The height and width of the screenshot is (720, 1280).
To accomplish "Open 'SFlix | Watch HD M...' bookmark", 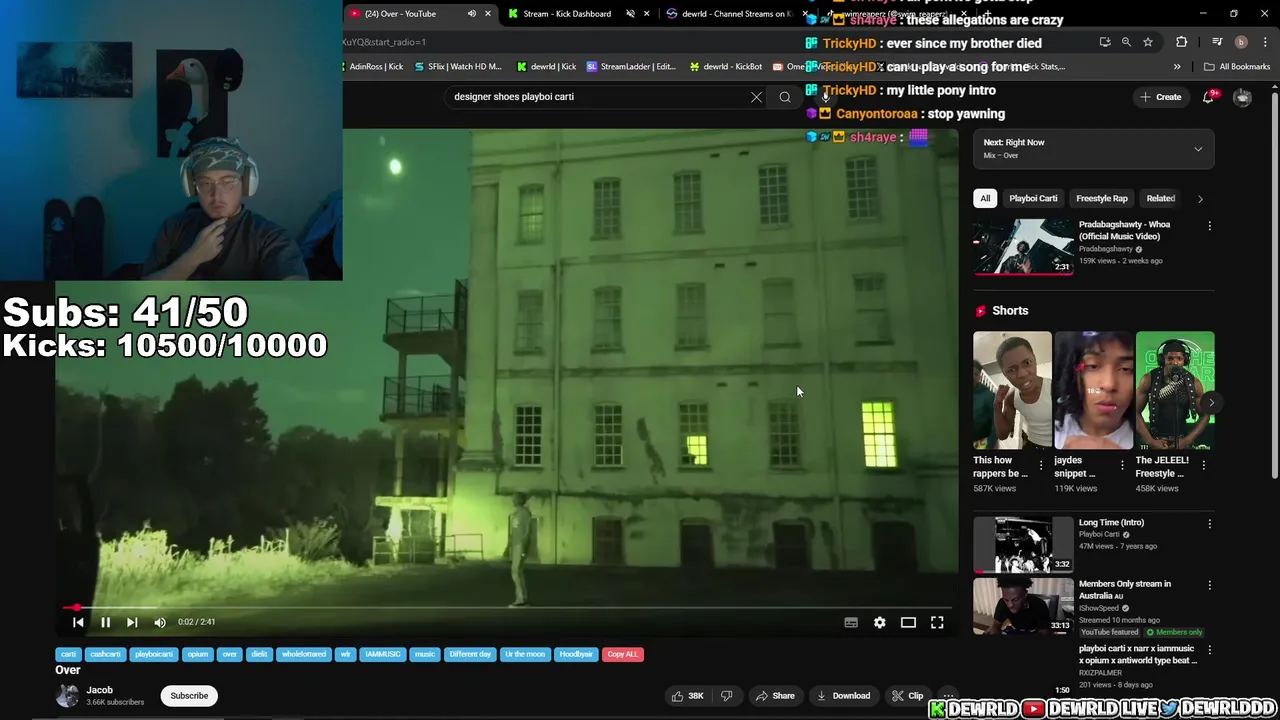I will pyautogui.click(x=457, y=67).
